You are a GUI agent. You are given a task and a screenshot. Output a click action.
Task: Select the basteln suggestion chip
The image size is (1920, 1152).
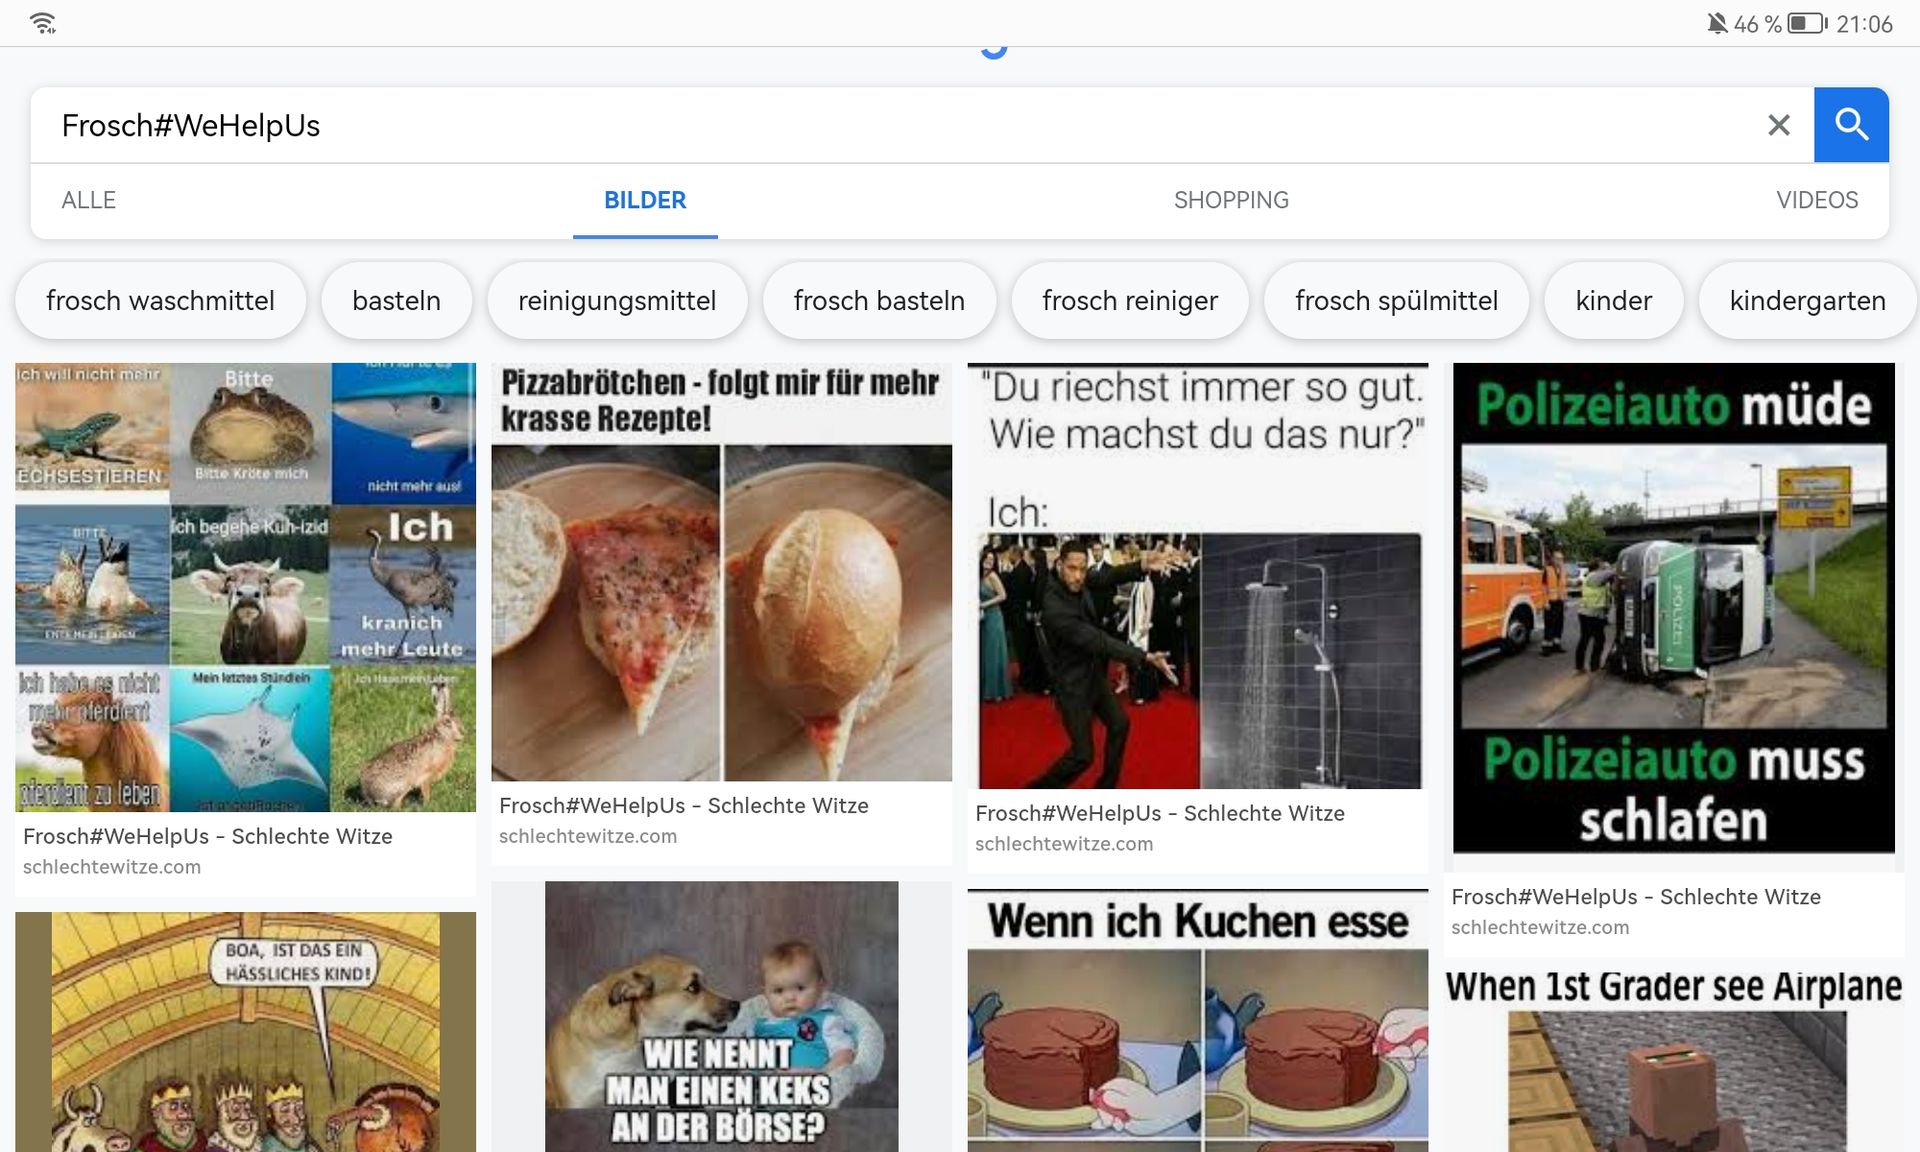396,301
